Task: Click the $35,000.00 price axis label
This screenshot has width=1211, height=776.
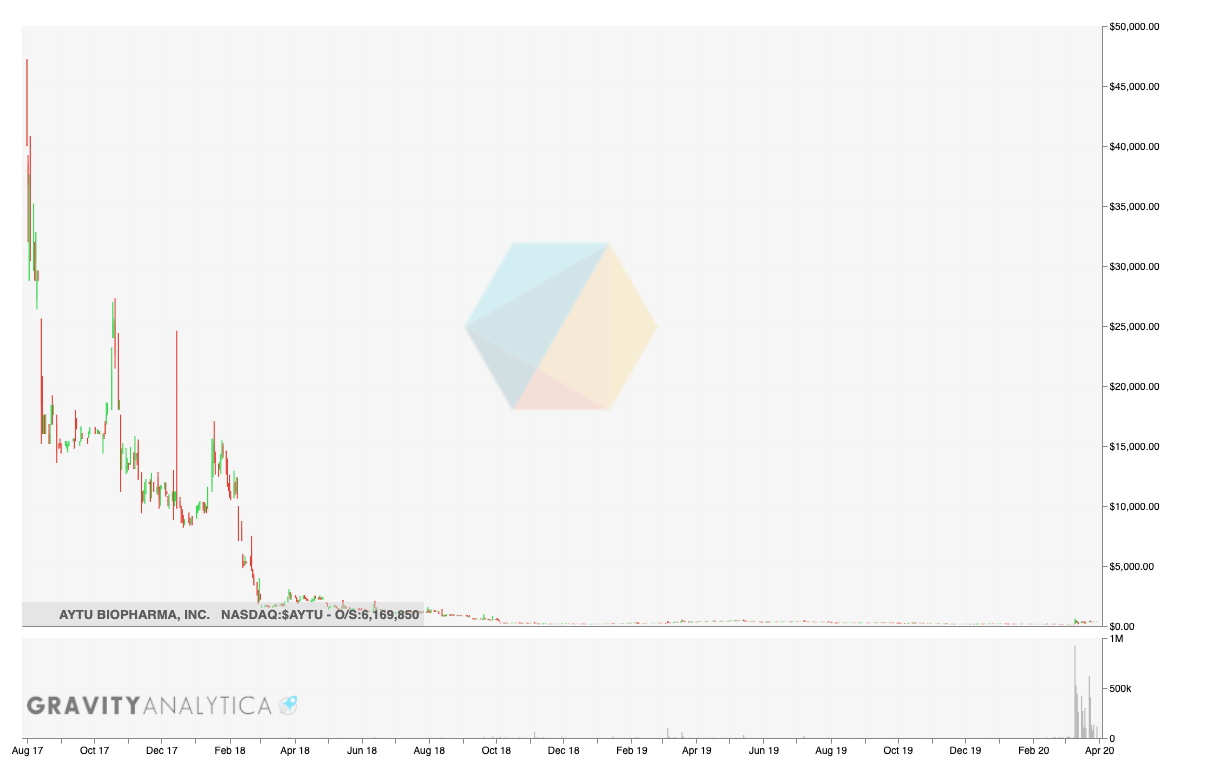Action: coord(1134,207)
